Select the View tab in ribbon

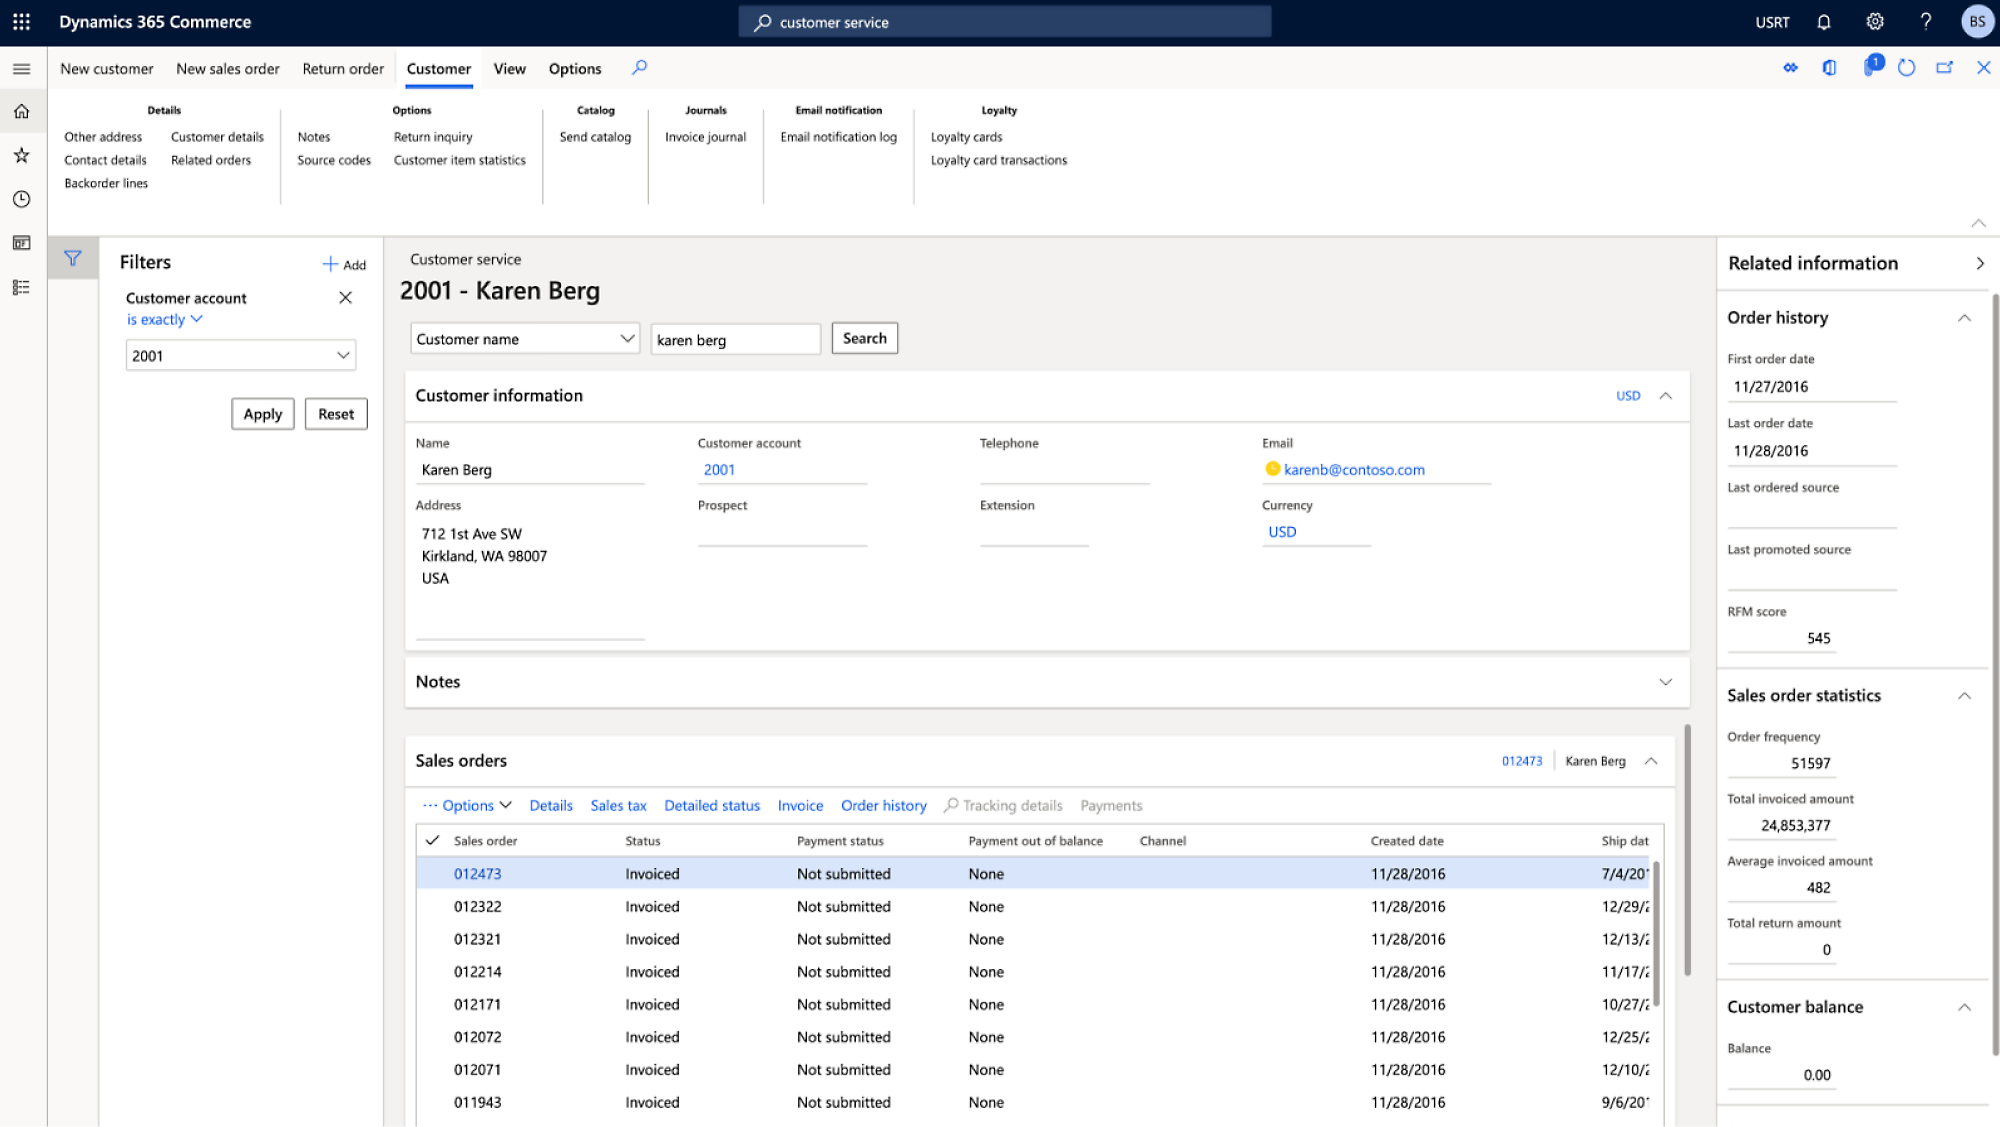click(510, 67)
